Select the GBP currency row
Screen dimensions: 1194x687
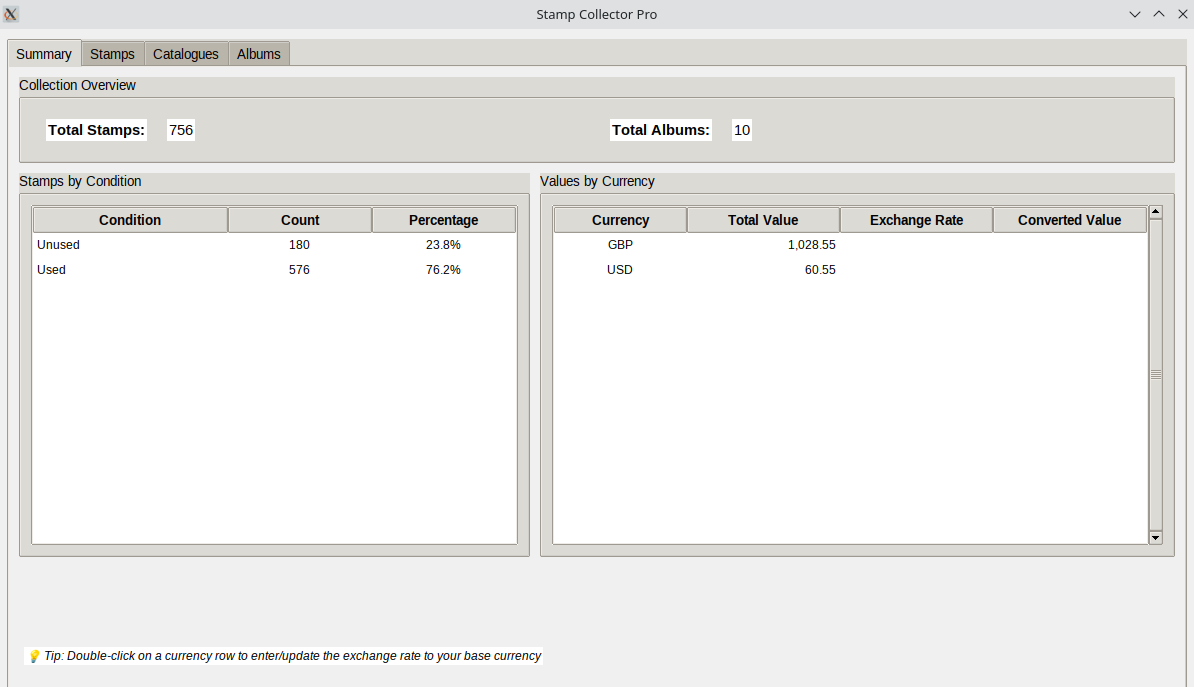(x=620, y=245)
